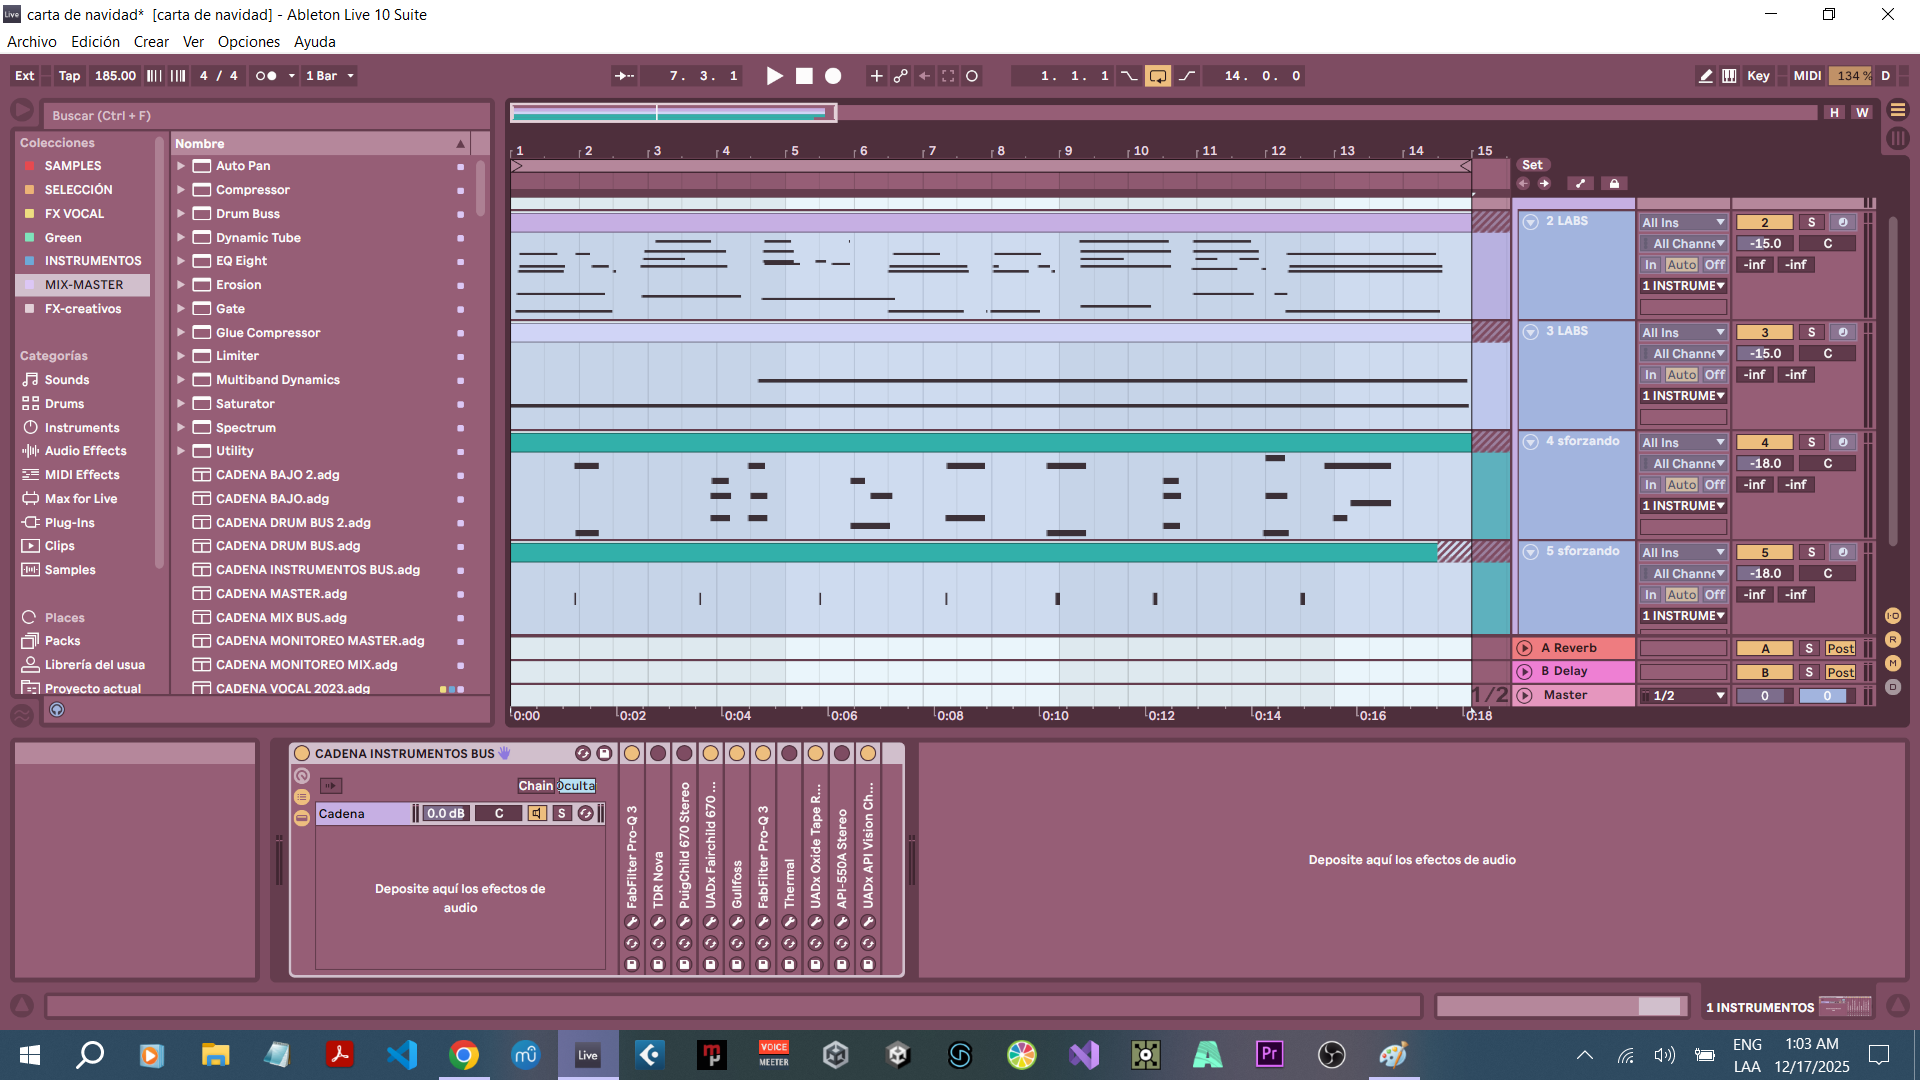Click the Stop transport button
The width and height of the screenshot is (1920, 1080).
click(x=804, y=76)
